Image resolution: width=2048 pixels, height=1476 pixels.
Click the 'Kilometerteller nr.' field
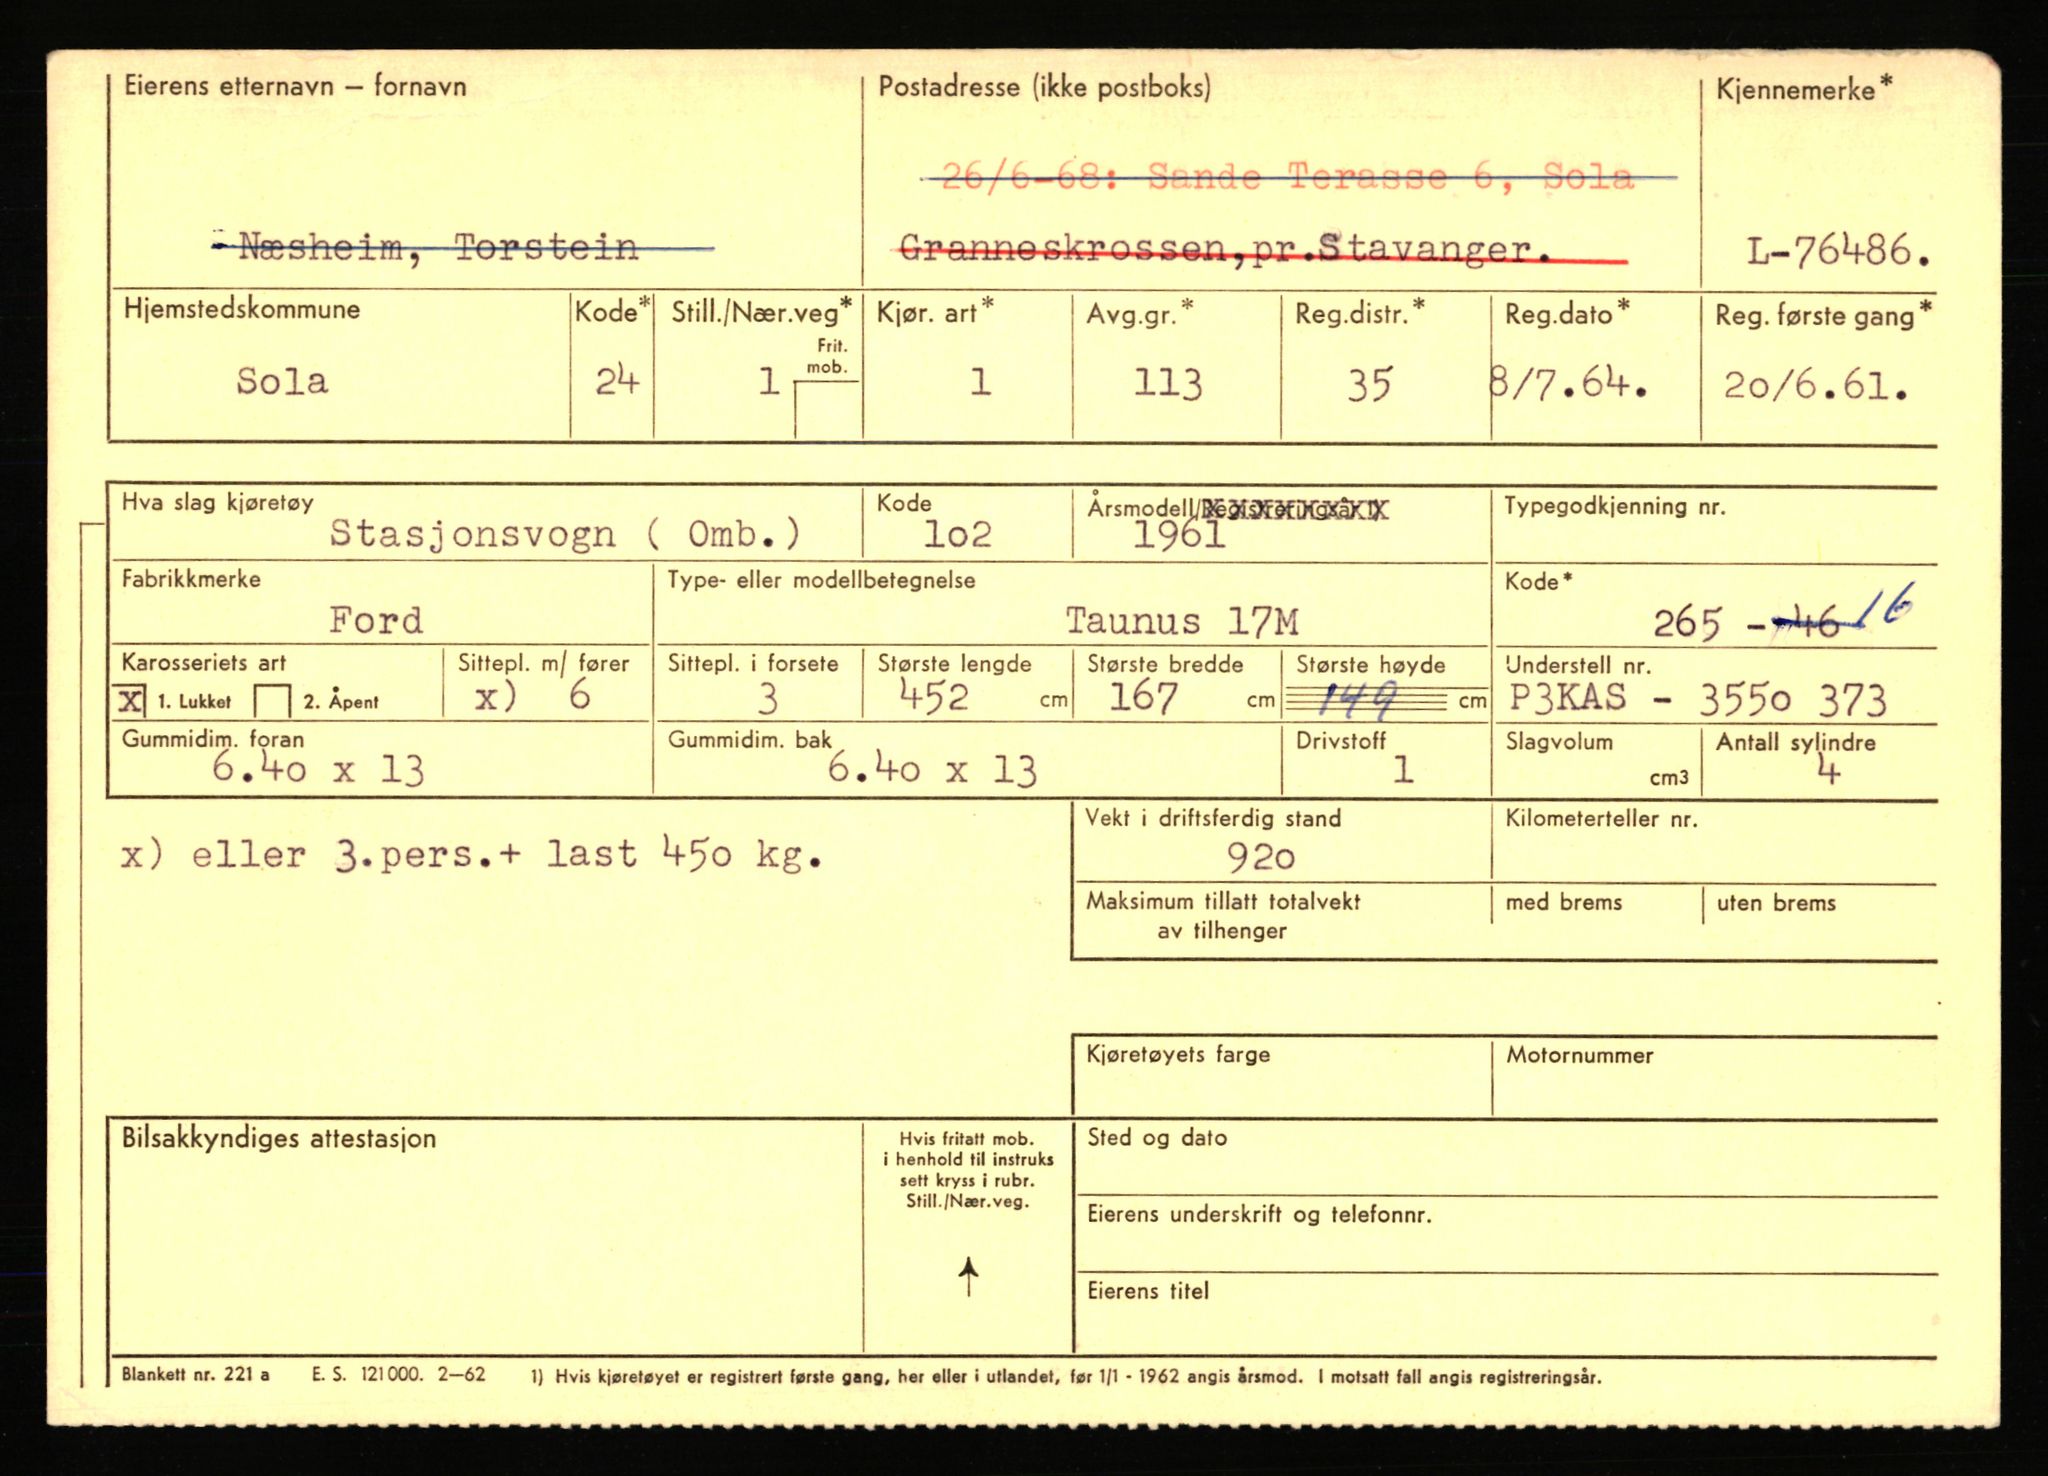tap(1714, 843)
